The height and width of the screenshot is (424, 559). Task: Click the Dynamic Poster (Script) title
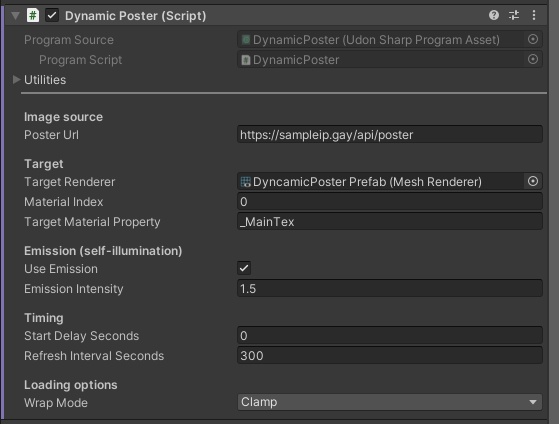(x=135, y=16)
